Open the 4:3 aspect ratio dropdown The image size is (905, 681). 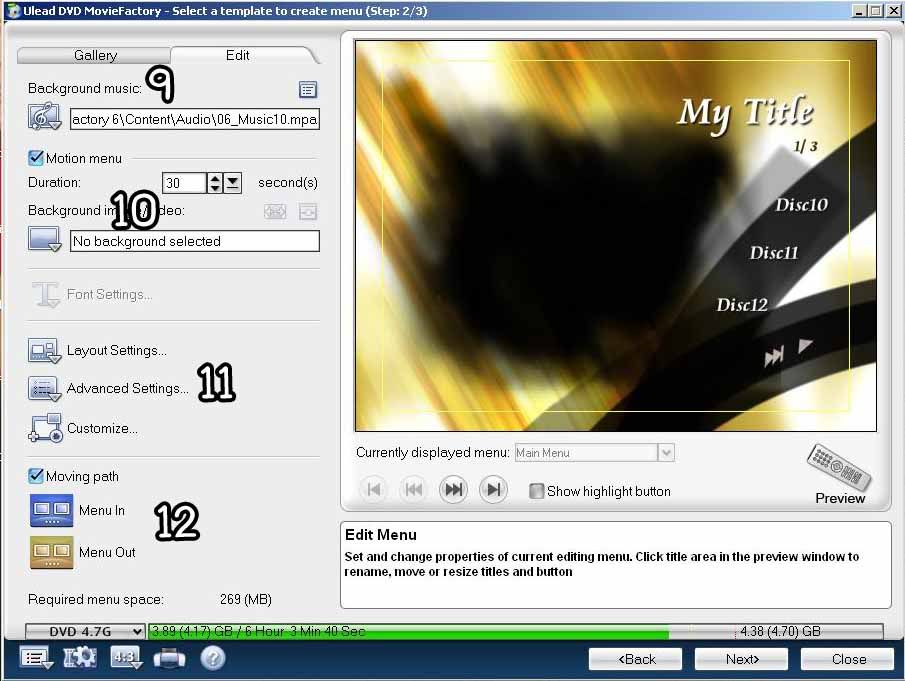(126, 658)
